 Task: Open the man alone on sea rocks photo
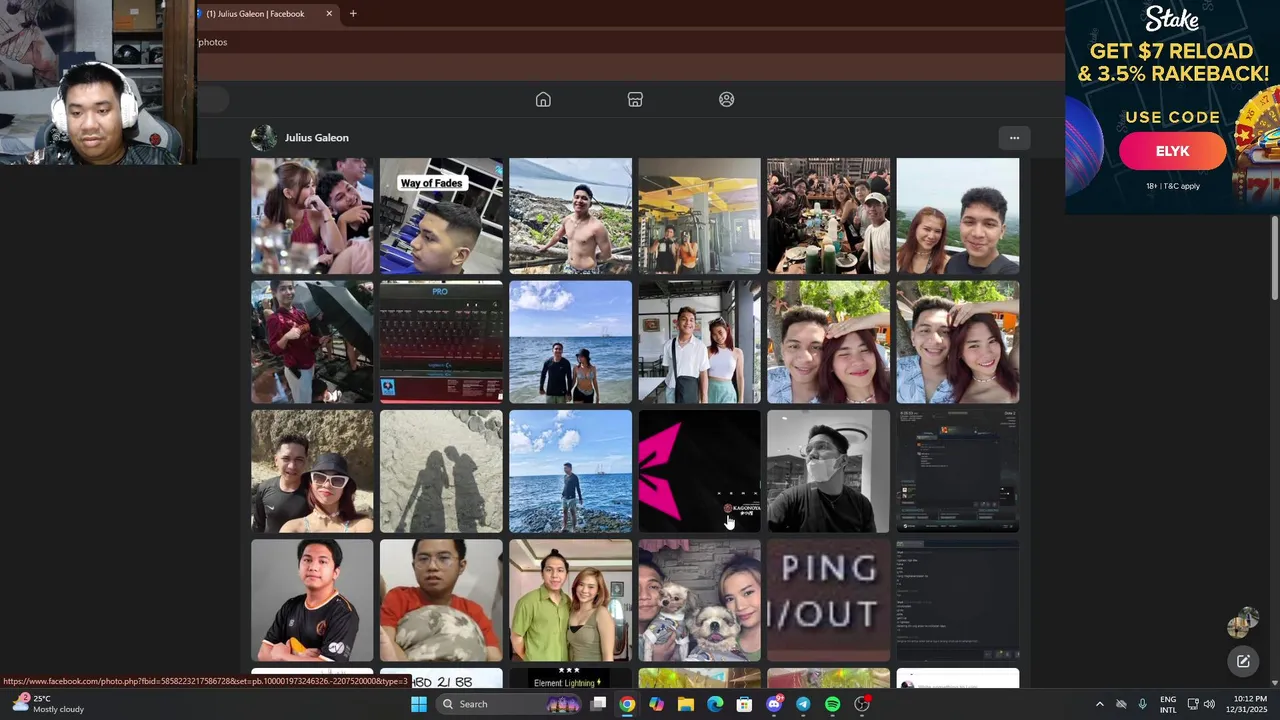570,471
